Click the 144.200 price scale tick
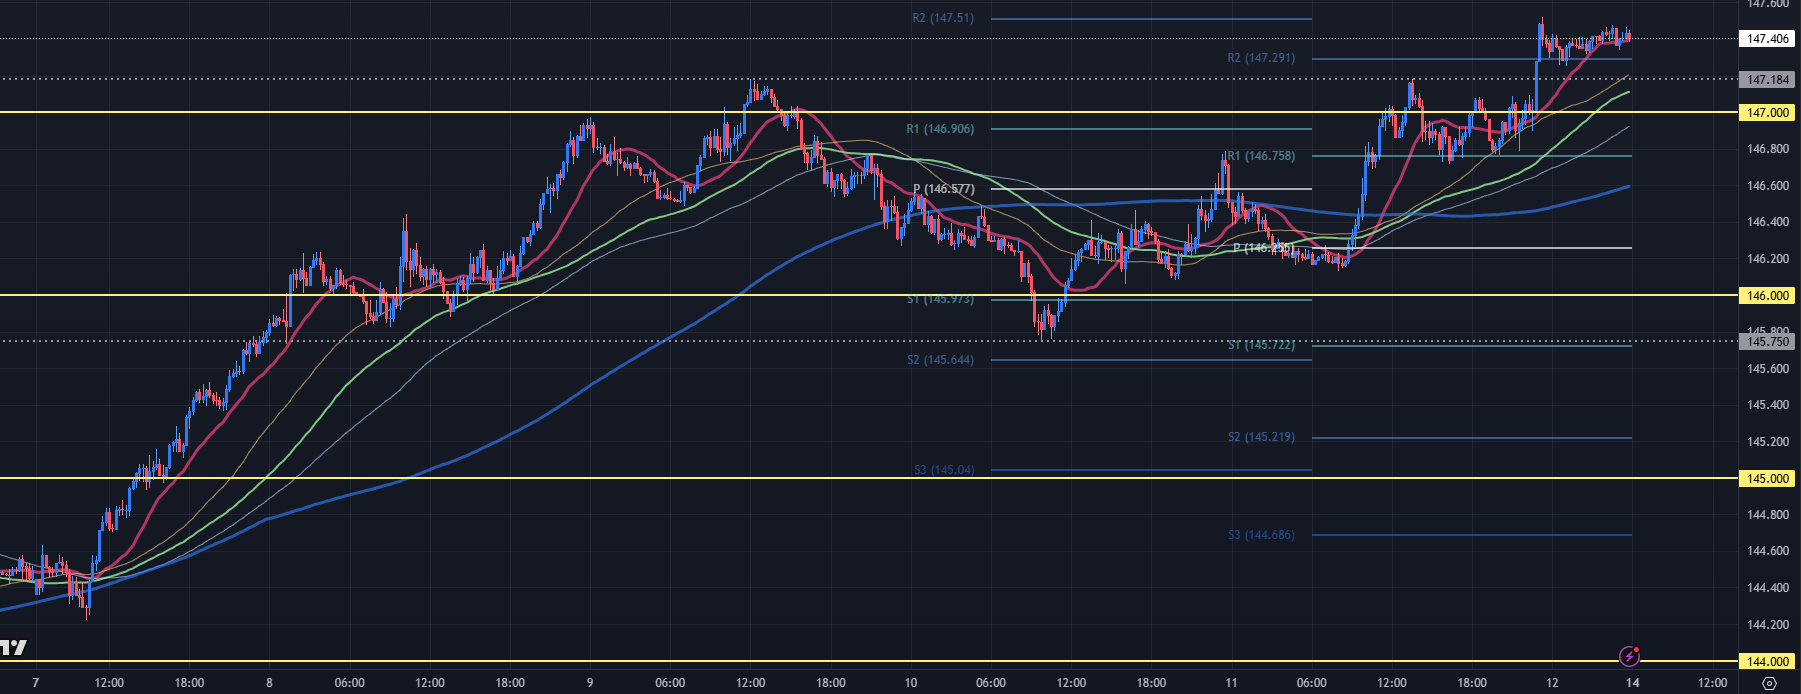 point(1767,625)
